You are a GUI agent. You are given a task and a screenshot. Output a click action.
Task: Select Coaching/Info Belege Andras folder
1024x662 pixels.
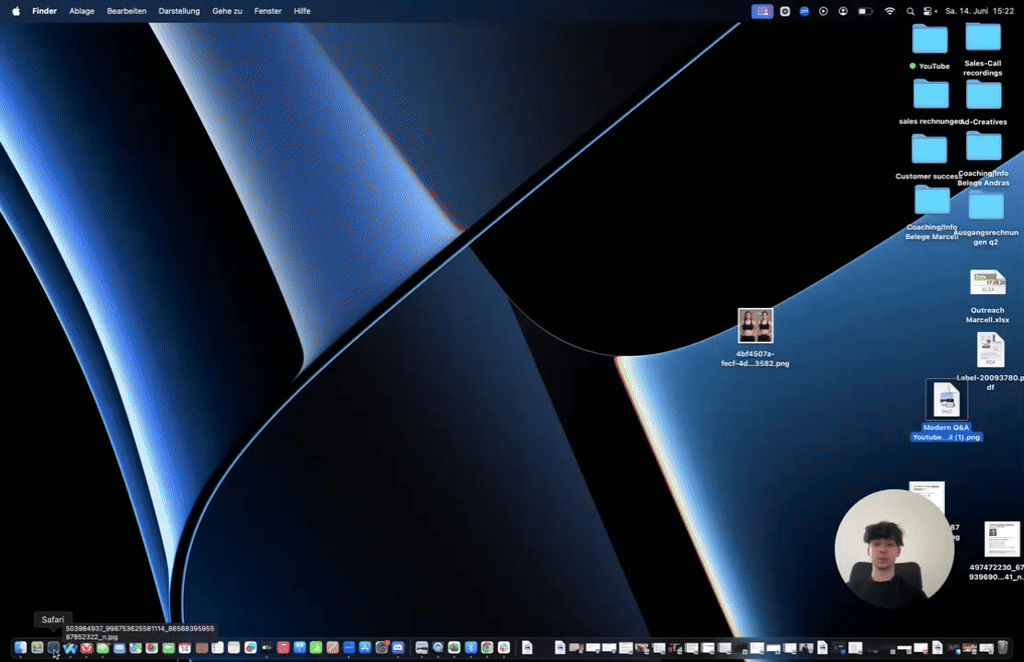pyautogui.click(x=984, y=146)
